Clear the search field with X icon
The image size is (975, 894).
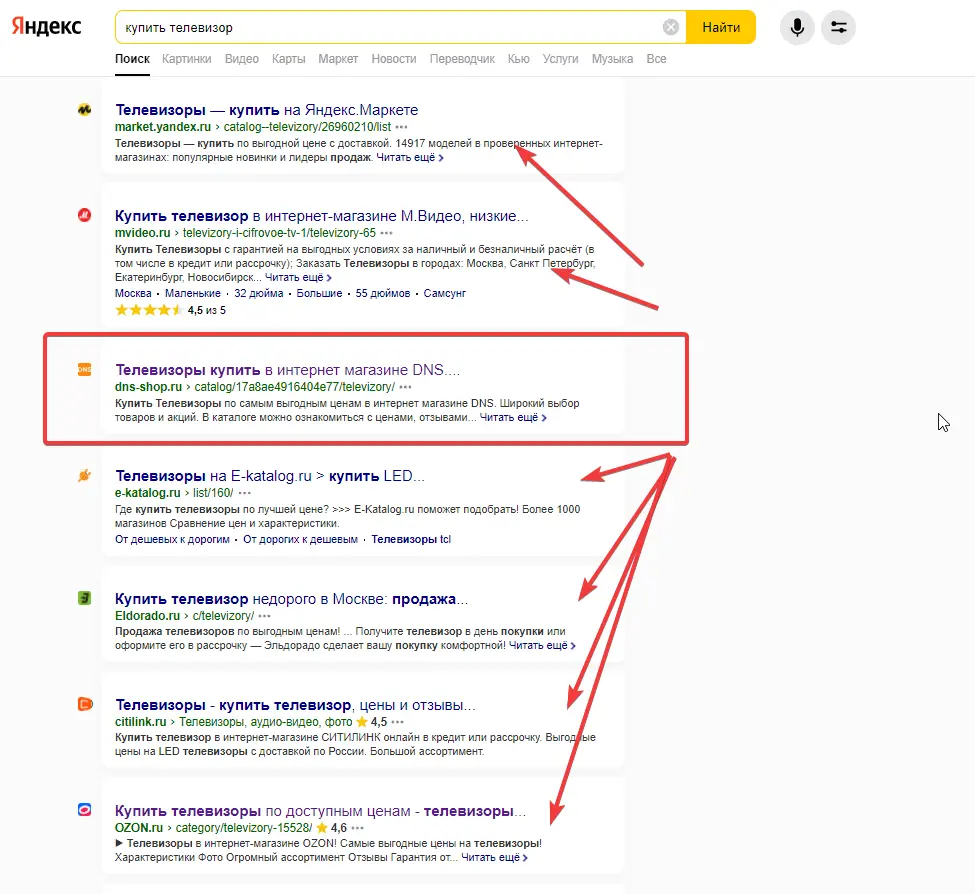click(671, 27)
